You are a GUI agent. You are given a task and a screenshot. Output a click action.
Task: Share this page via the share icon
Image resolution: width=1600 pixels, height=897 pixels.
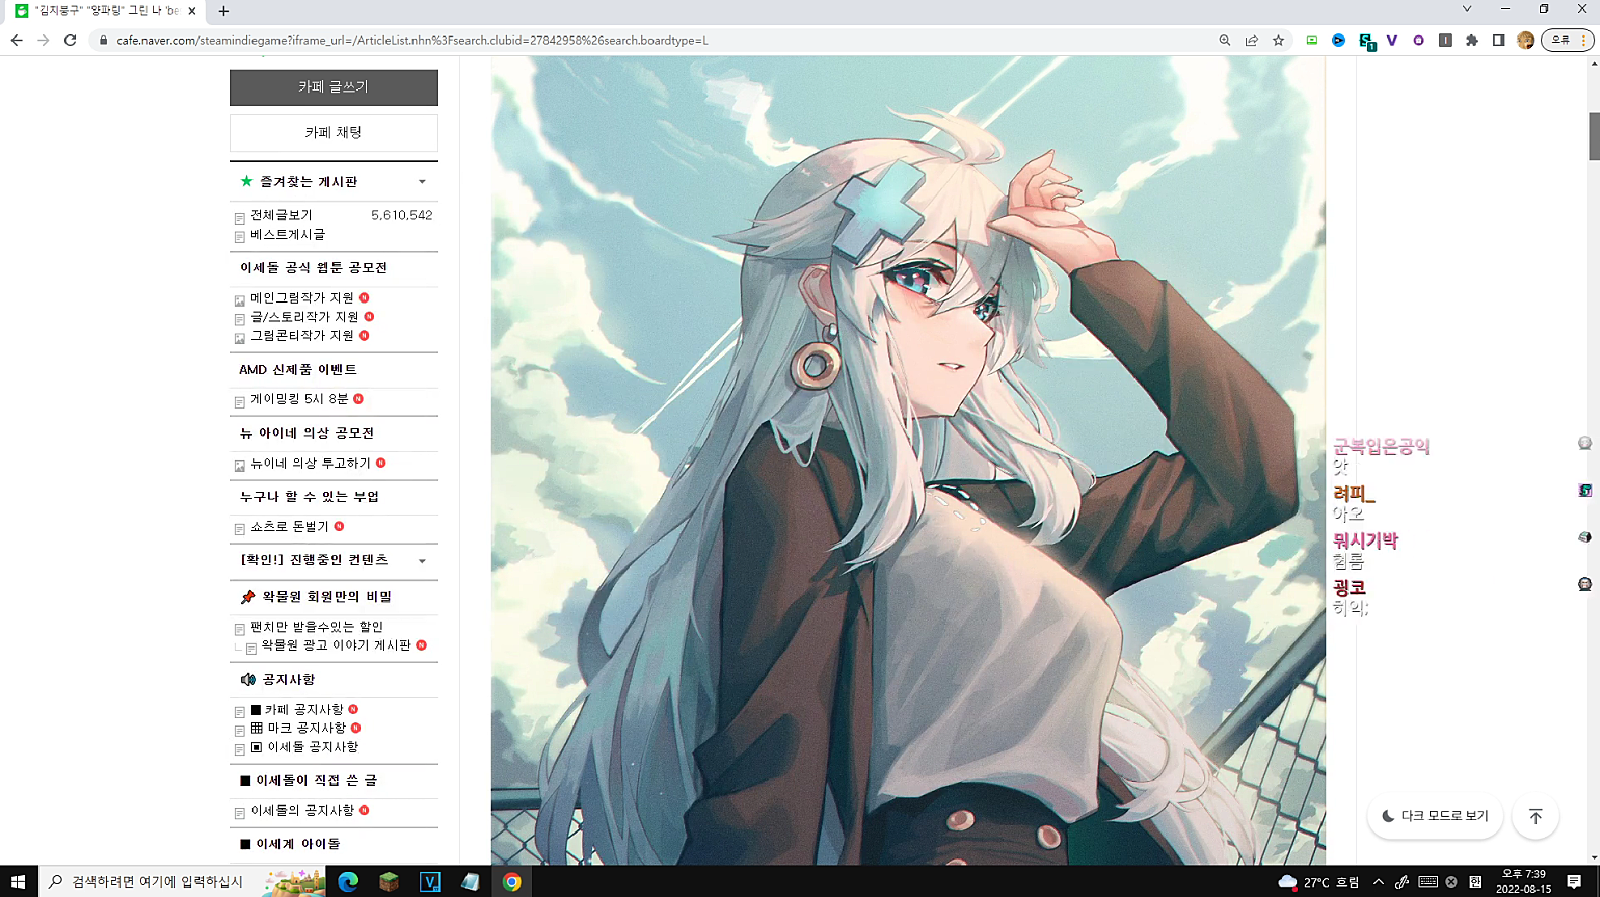[1251, 40]
